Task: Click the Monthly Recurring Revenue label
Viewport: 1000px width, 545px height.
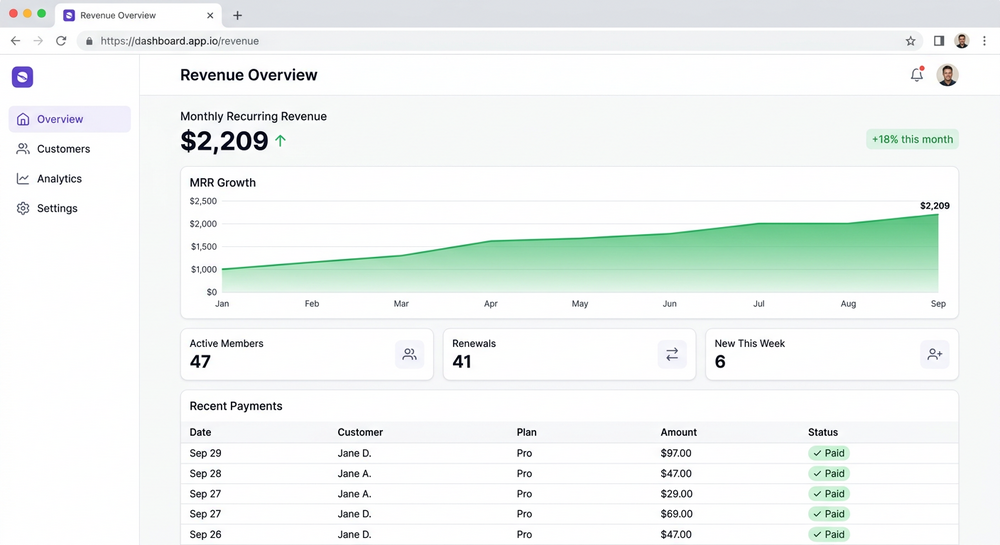Action: click(x=253, y=117)
